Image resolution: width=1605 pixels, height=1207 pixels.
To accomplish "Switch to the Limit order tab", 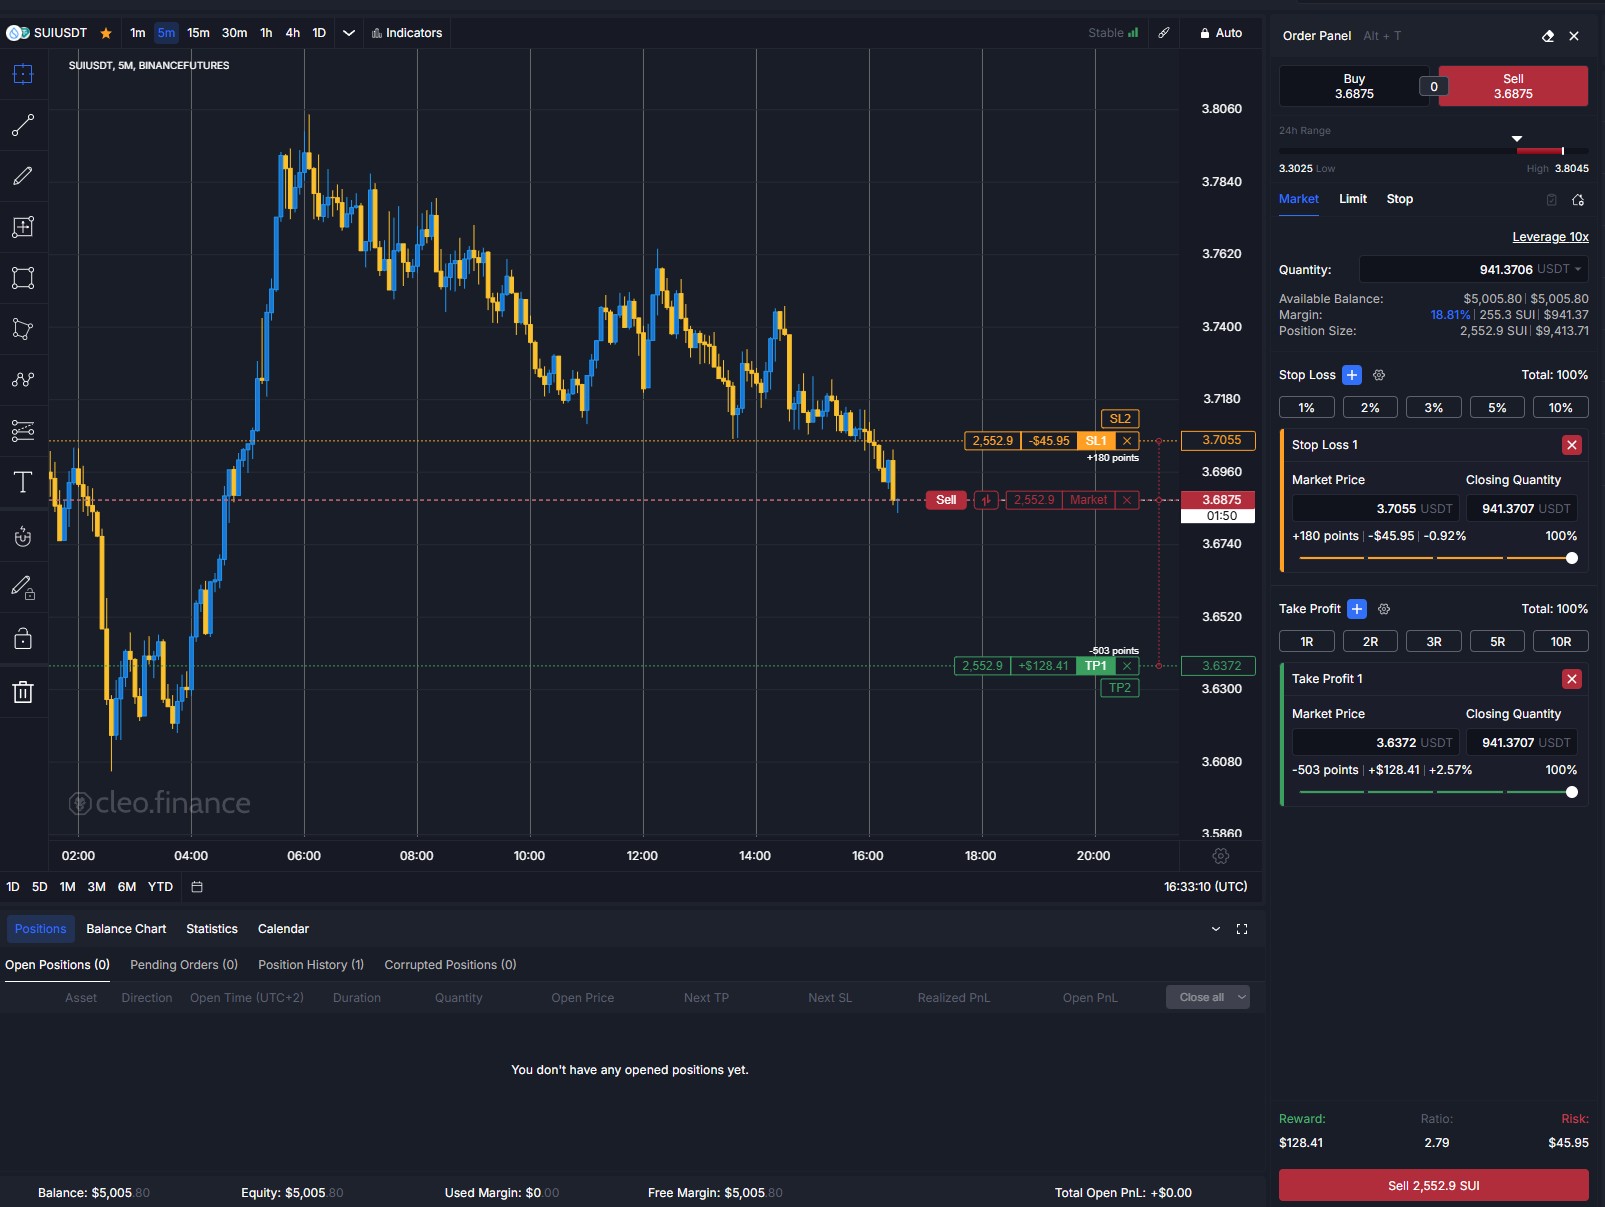I will 1352,199.
